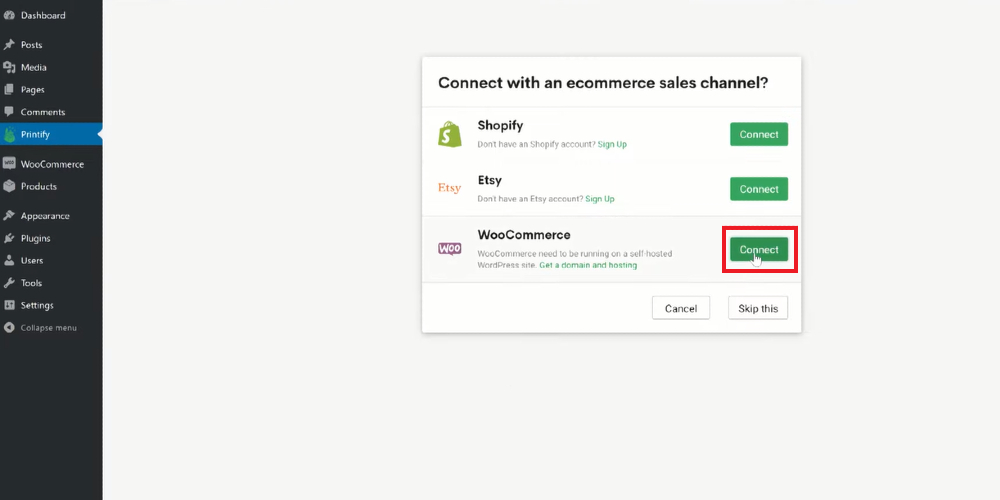
Task: Open the Tools menu item
Action: [51, 283]
